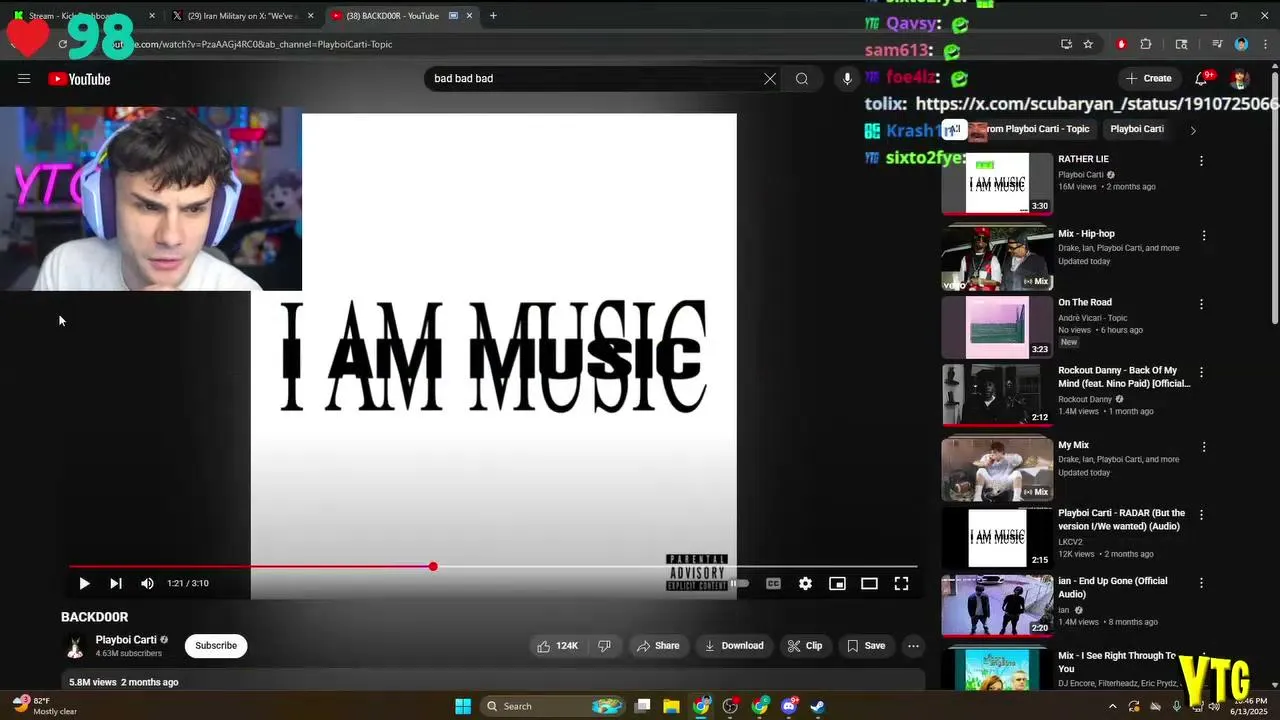Open 'On The Road' video thumbnail

pos(997,327)
